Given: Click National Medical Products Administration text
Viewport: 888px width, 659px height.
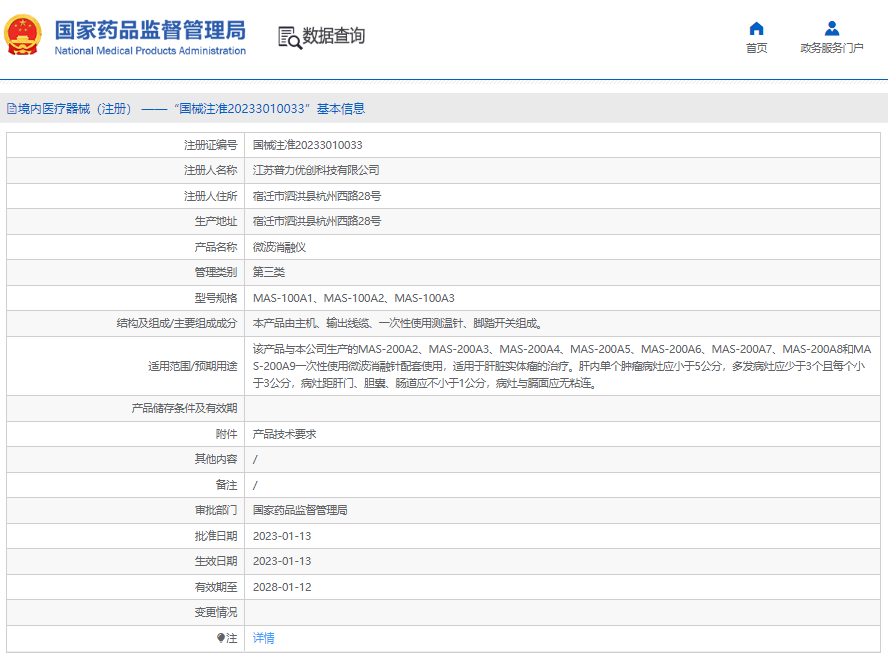Looking at the screenshot, I should (x=150, y=51).
